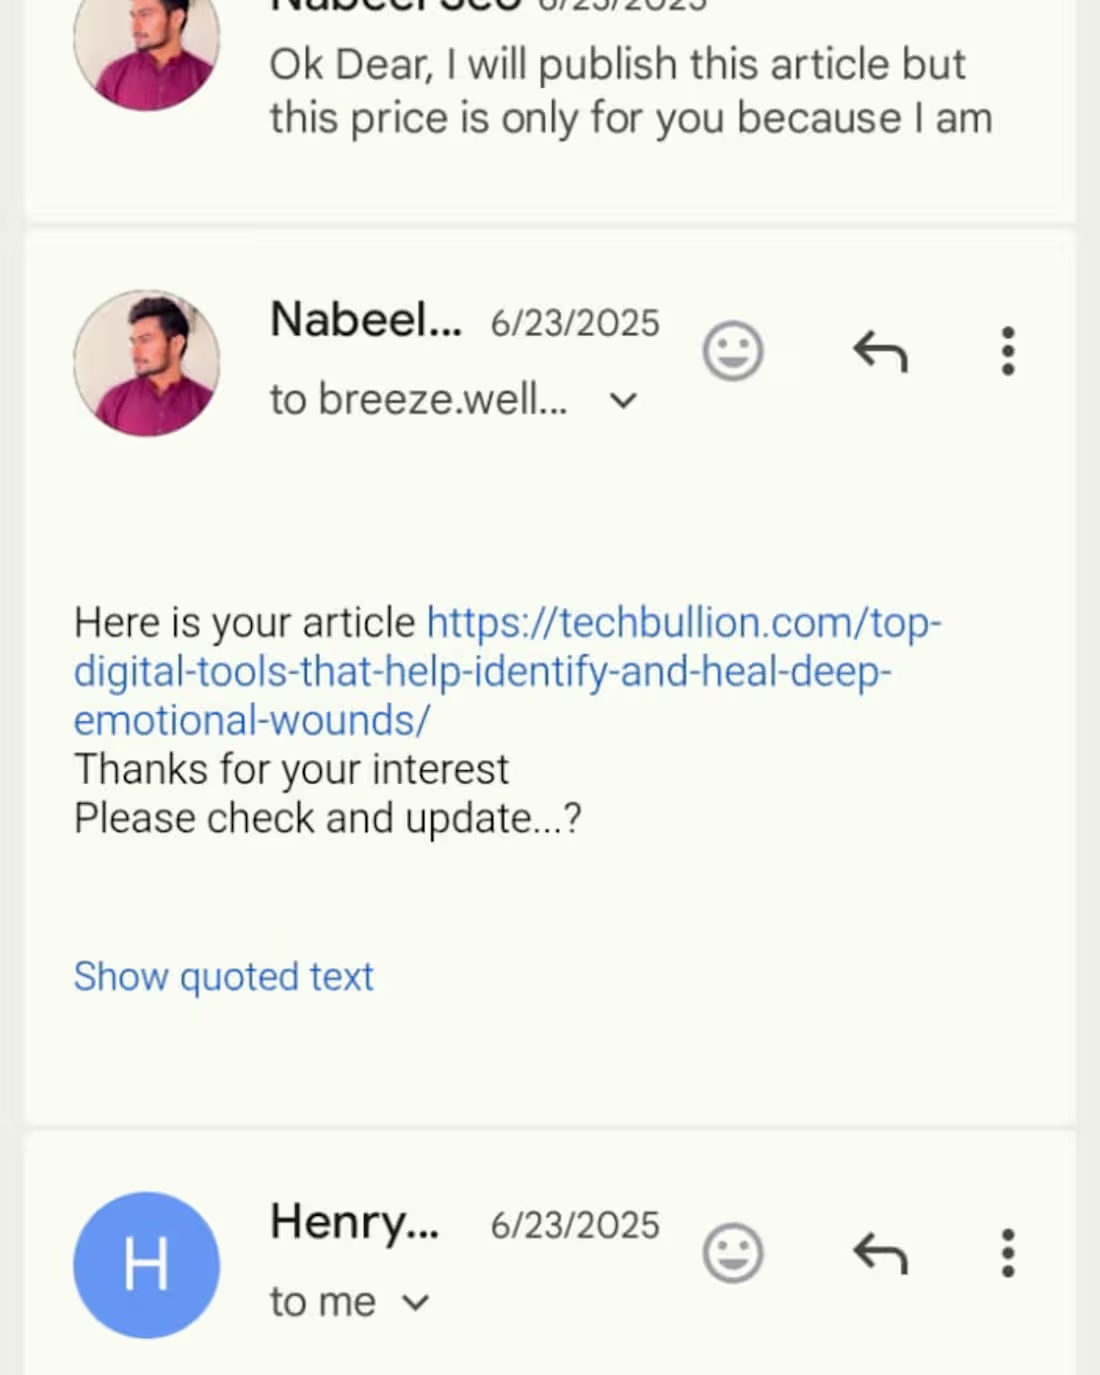This screenshot has height=1375, width=1100.
Task: Tap the Henry sender name
Action: (354, 1223)
